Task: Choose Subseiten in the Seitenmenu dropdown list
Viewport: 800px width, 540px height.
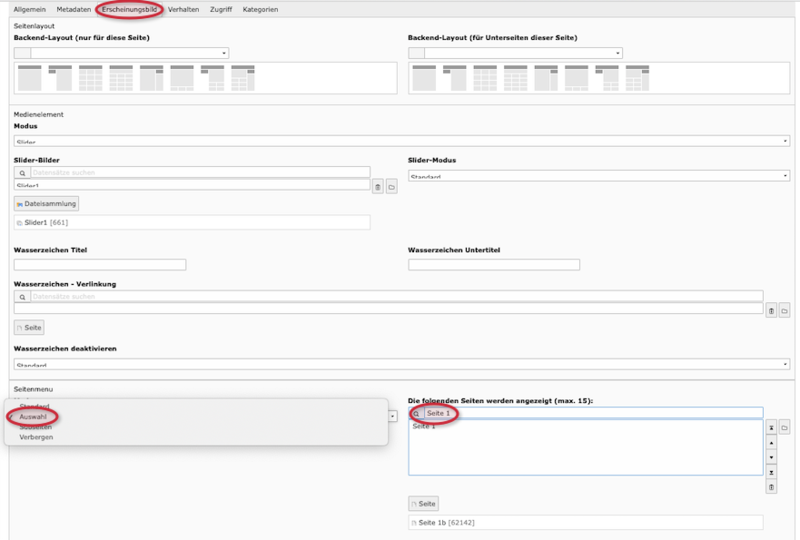Action: coord(35,427)
